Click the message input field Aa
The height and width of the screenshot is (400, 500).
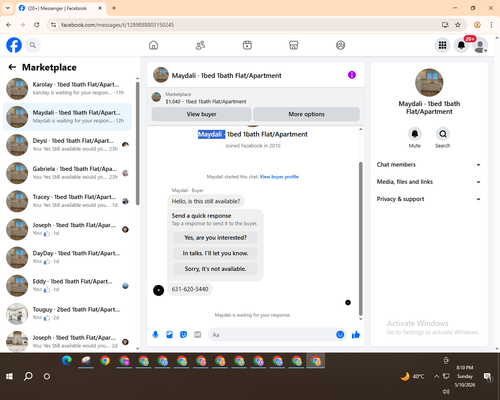click(x=272, y=335)
